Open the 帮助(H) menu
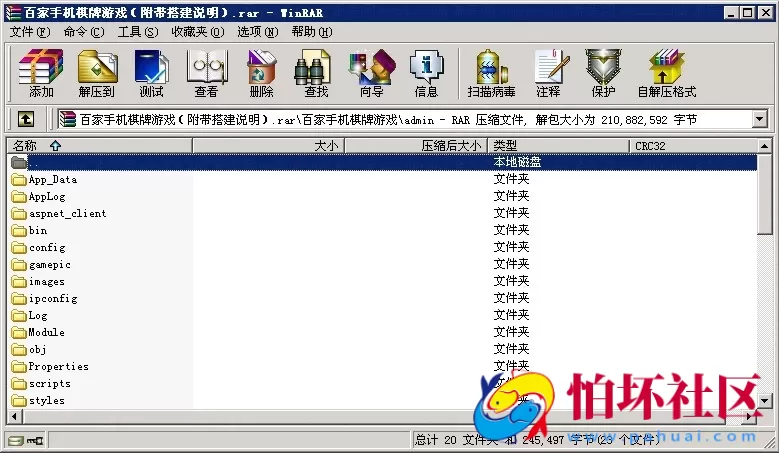779x453 pixels. point(312,32)
